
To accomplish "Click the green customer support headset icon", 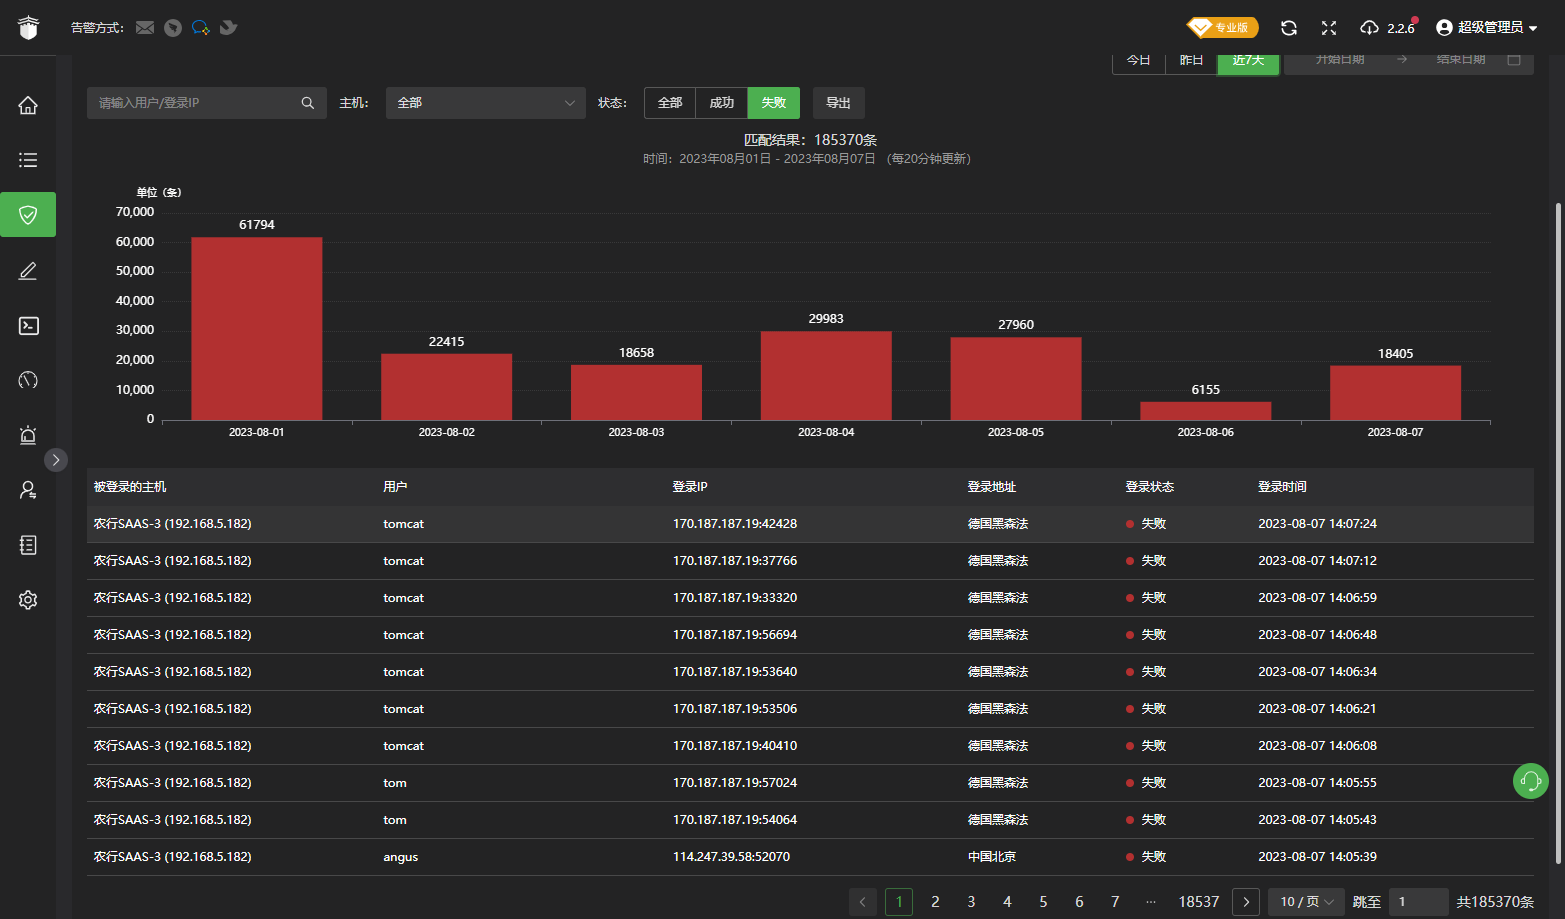I will coord(1530,781).
